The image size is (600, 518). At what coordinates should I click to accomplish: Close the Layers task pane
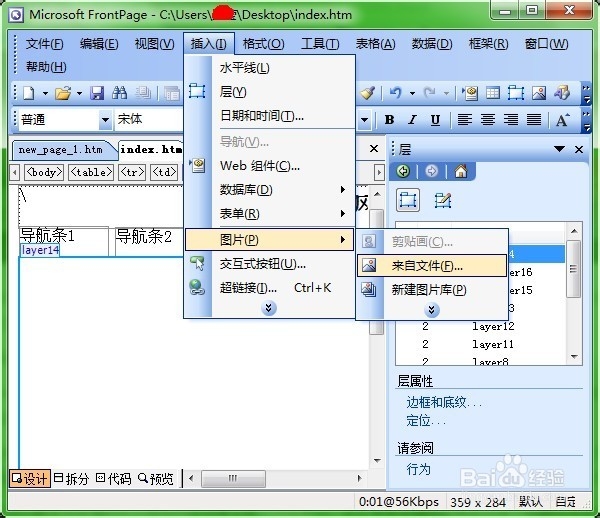(579, 149)
